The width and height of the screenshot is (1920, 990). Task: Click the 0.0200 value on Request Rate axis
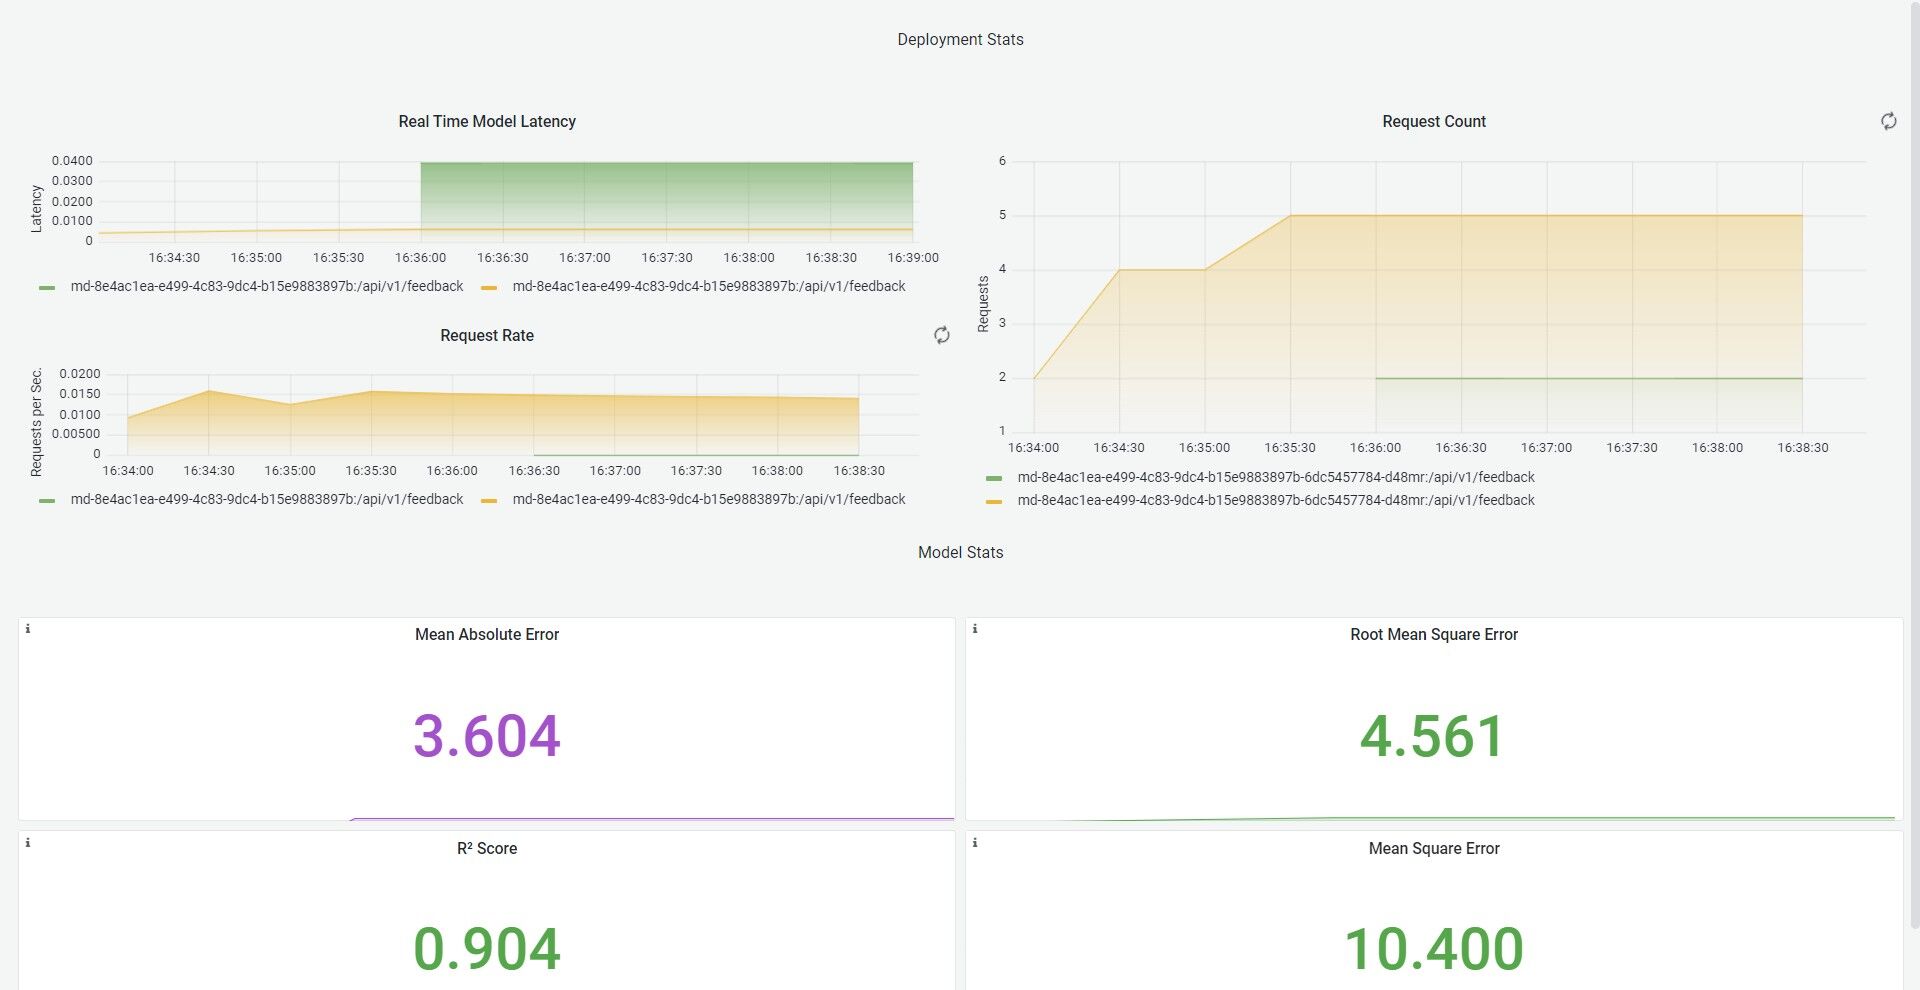(x=80, y=374)
